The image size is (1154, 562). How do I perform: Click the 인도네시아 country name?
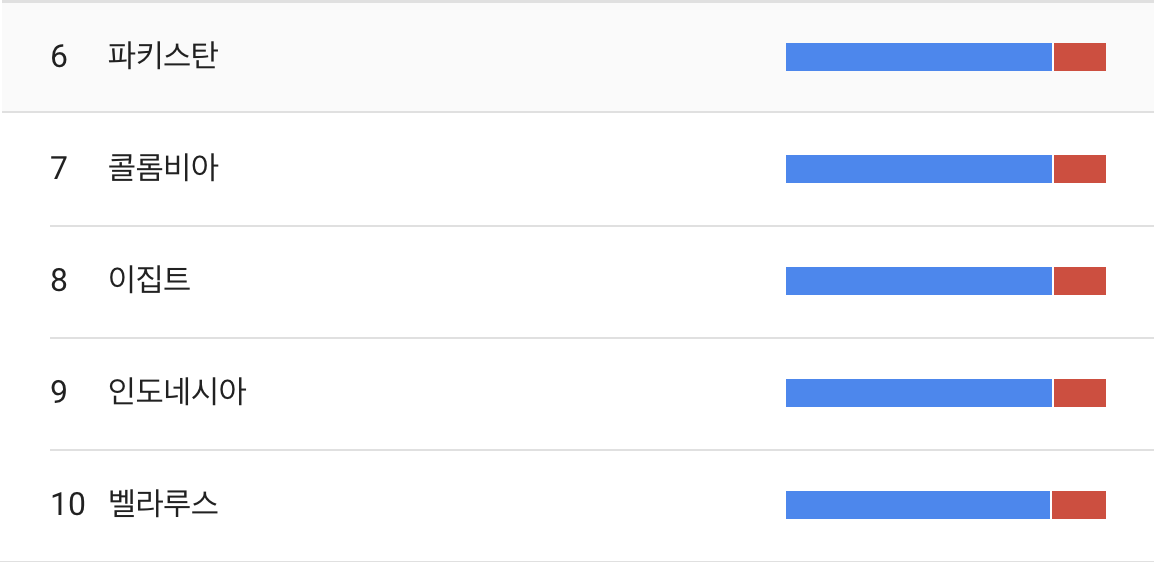[177, 392]
